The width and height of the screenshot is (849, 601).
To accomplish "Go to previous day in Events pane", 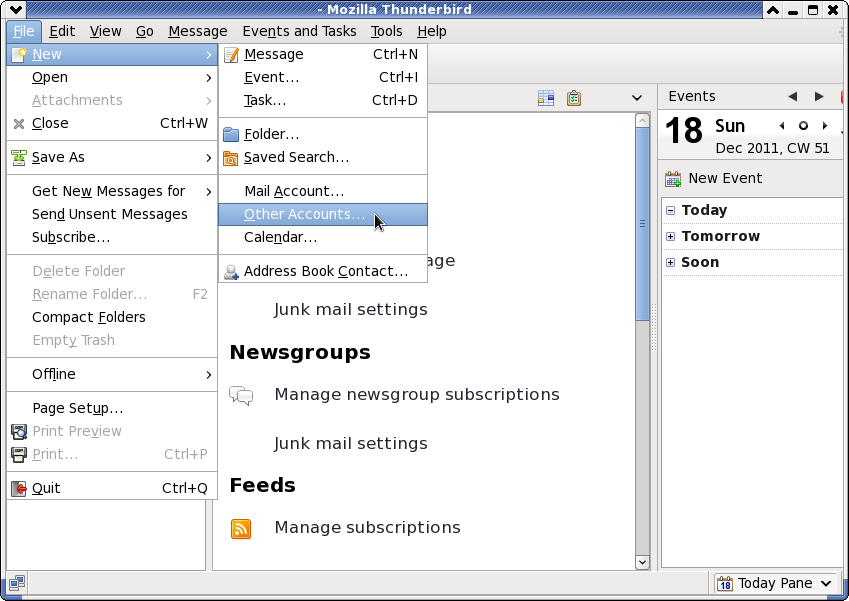I will point(782,126).
